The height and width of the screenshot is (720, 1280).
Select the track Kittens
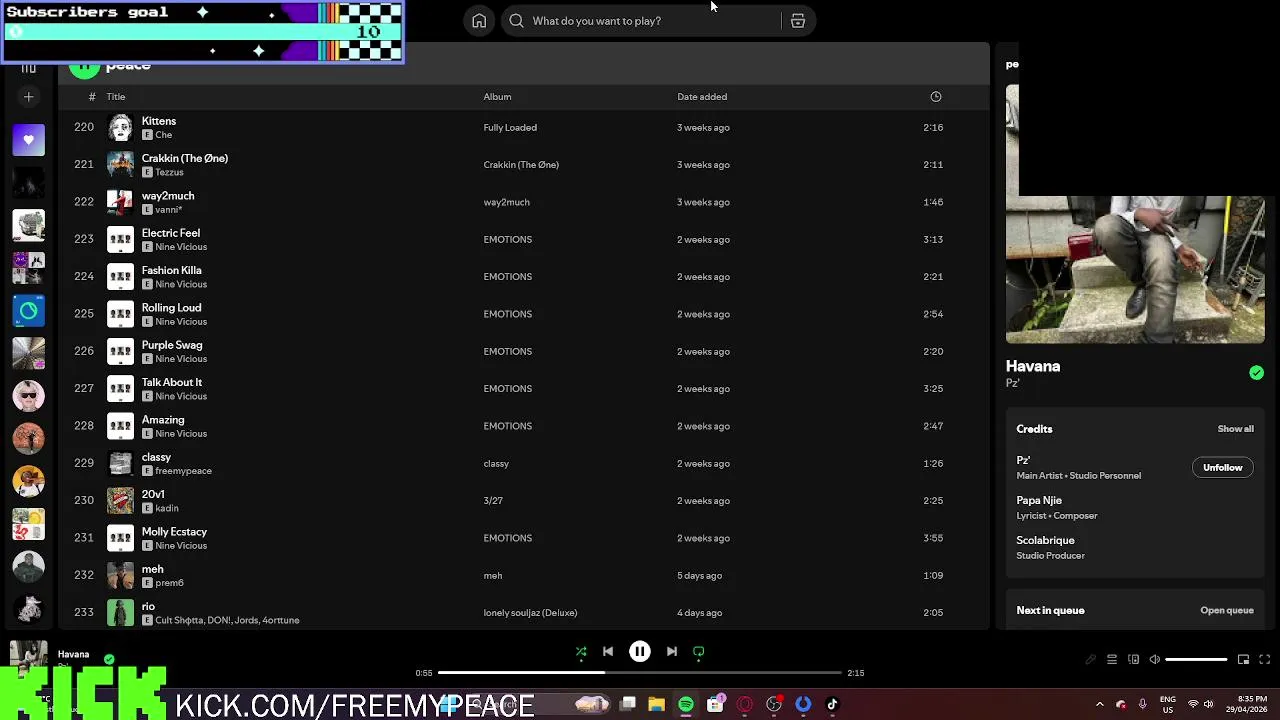pos(158,121)
